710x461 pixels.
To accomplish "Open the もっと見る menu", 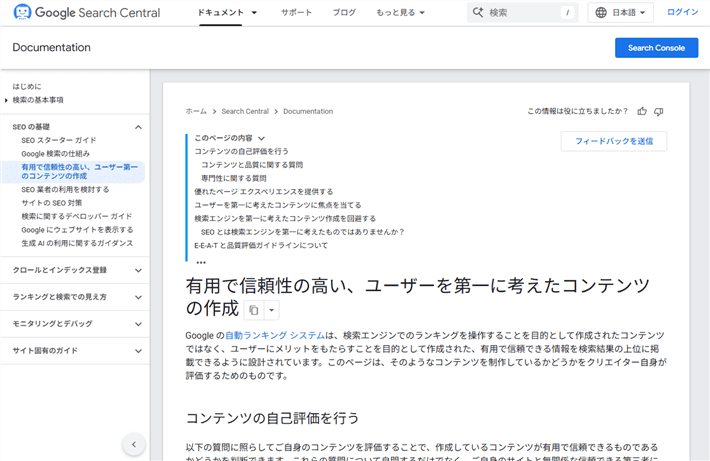I will [x=400, y=13].
